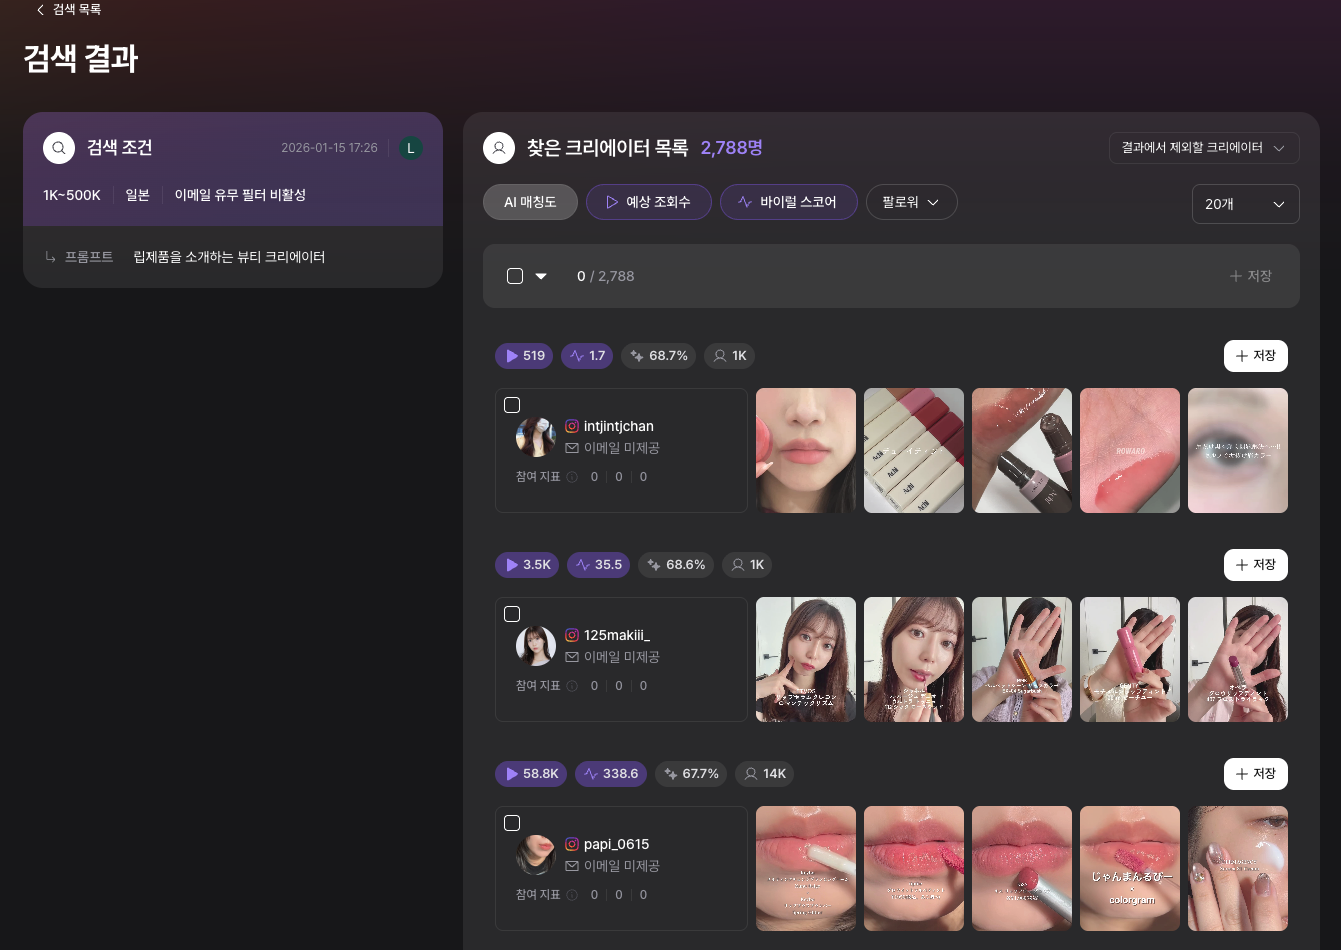Open intjintjchan's first lip thumbnail
This screenshot has width=1341, height=950.
pyautogui.click(x=806, y=451)
